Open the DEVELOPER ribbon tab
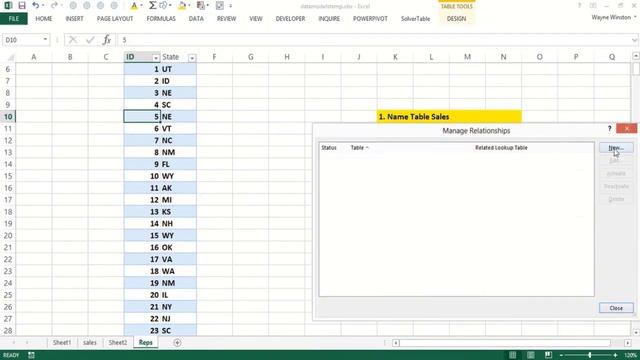640x360 pixels. point(290,19)
